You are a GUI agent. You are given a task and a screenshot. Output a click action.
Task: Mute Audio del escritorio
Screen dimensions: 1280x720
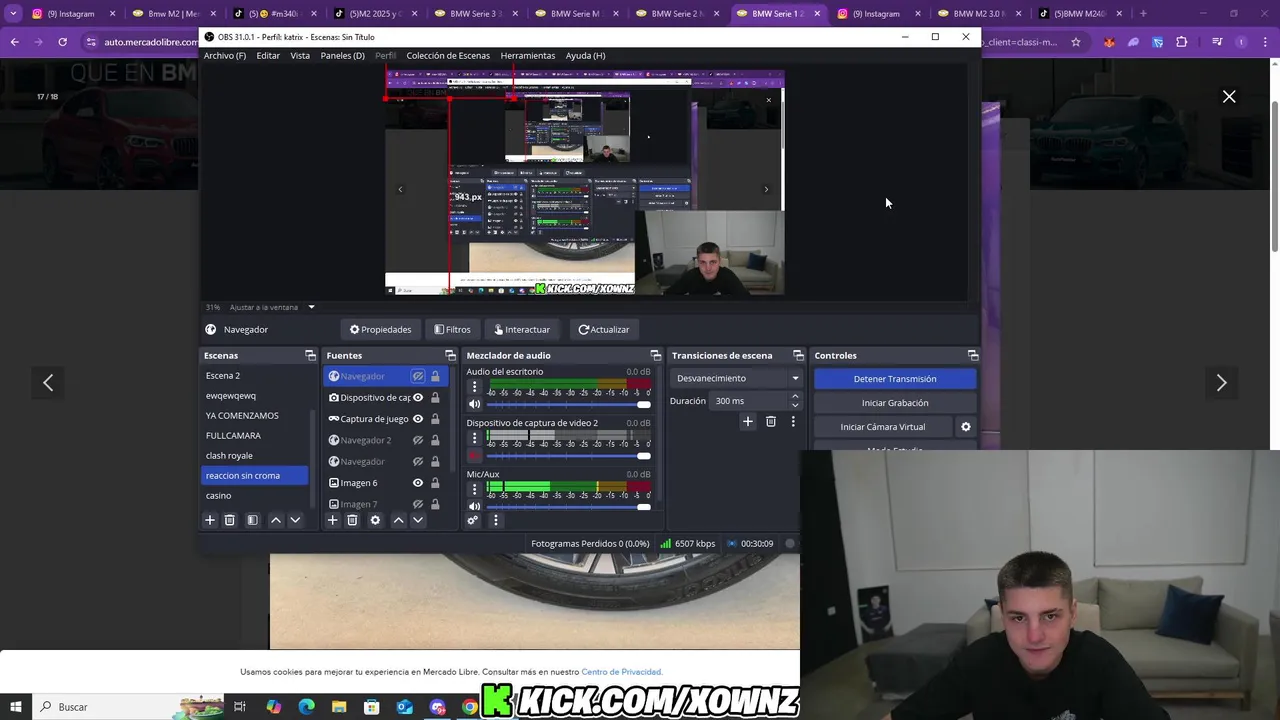475,405
